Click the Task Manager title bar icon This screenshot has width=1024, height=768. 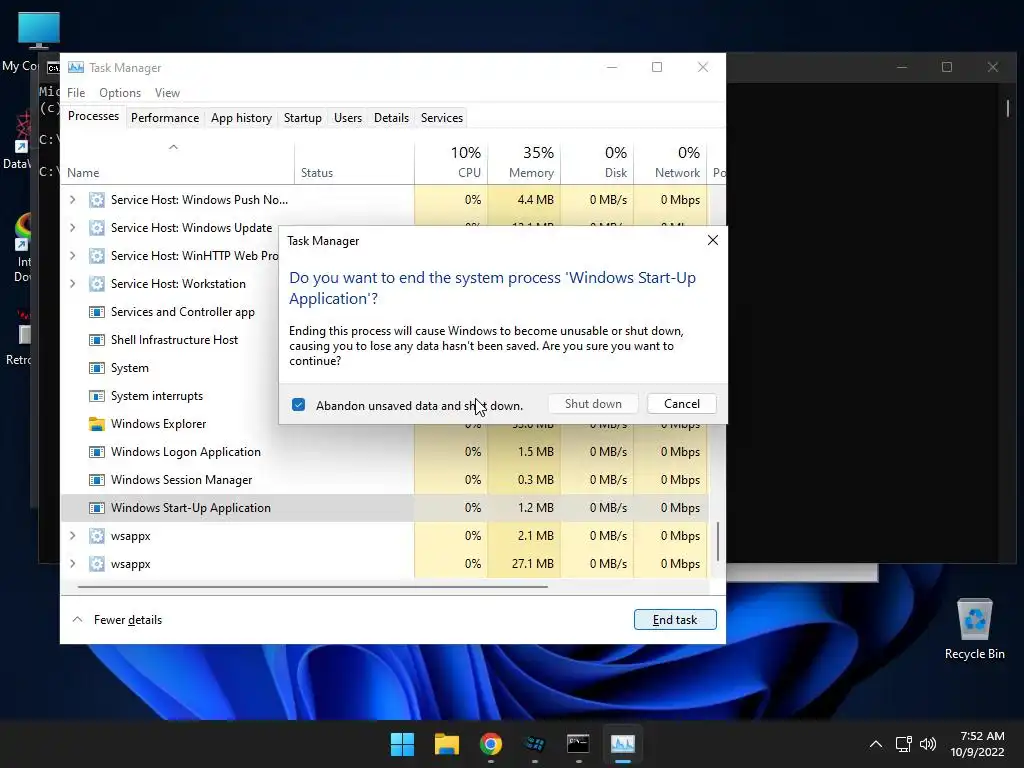pyautogui.click(x=76, y=67)
